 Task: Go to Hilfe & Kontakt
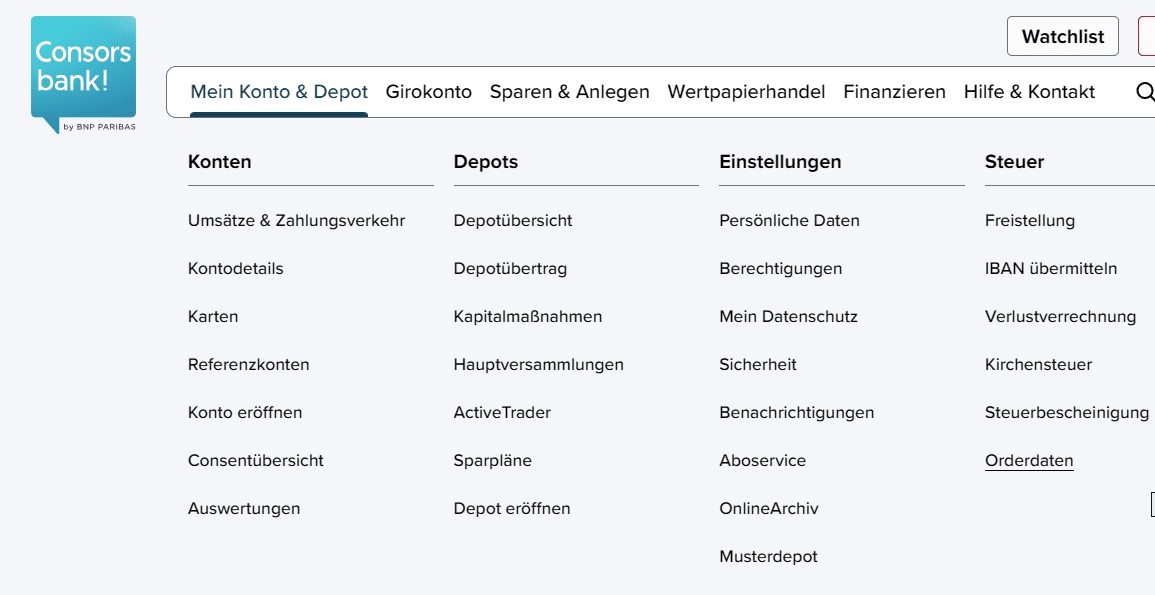(1029, 92)
